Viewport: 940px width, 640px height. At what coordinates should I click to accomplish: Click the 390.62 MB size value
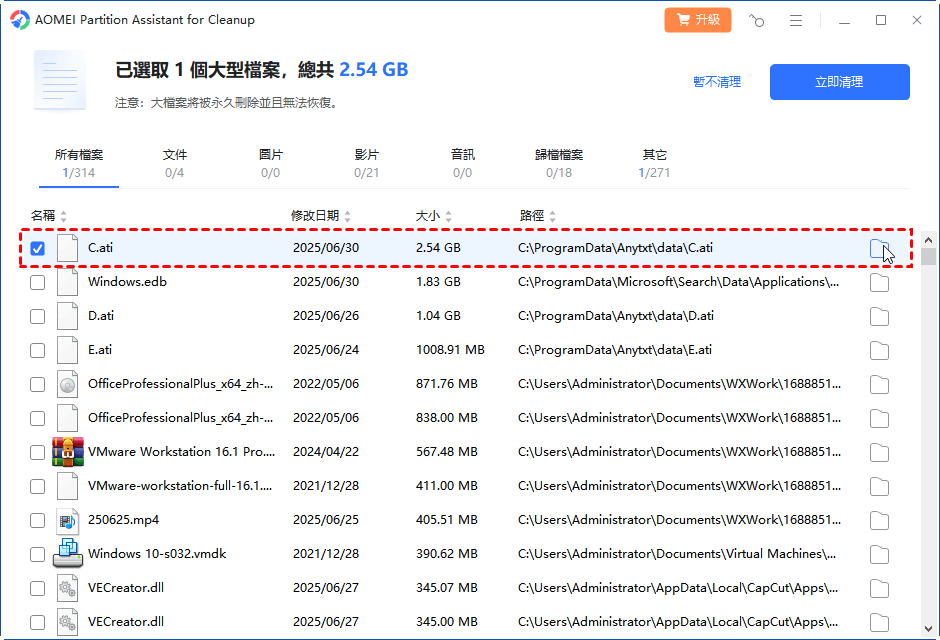pos(447,554)
